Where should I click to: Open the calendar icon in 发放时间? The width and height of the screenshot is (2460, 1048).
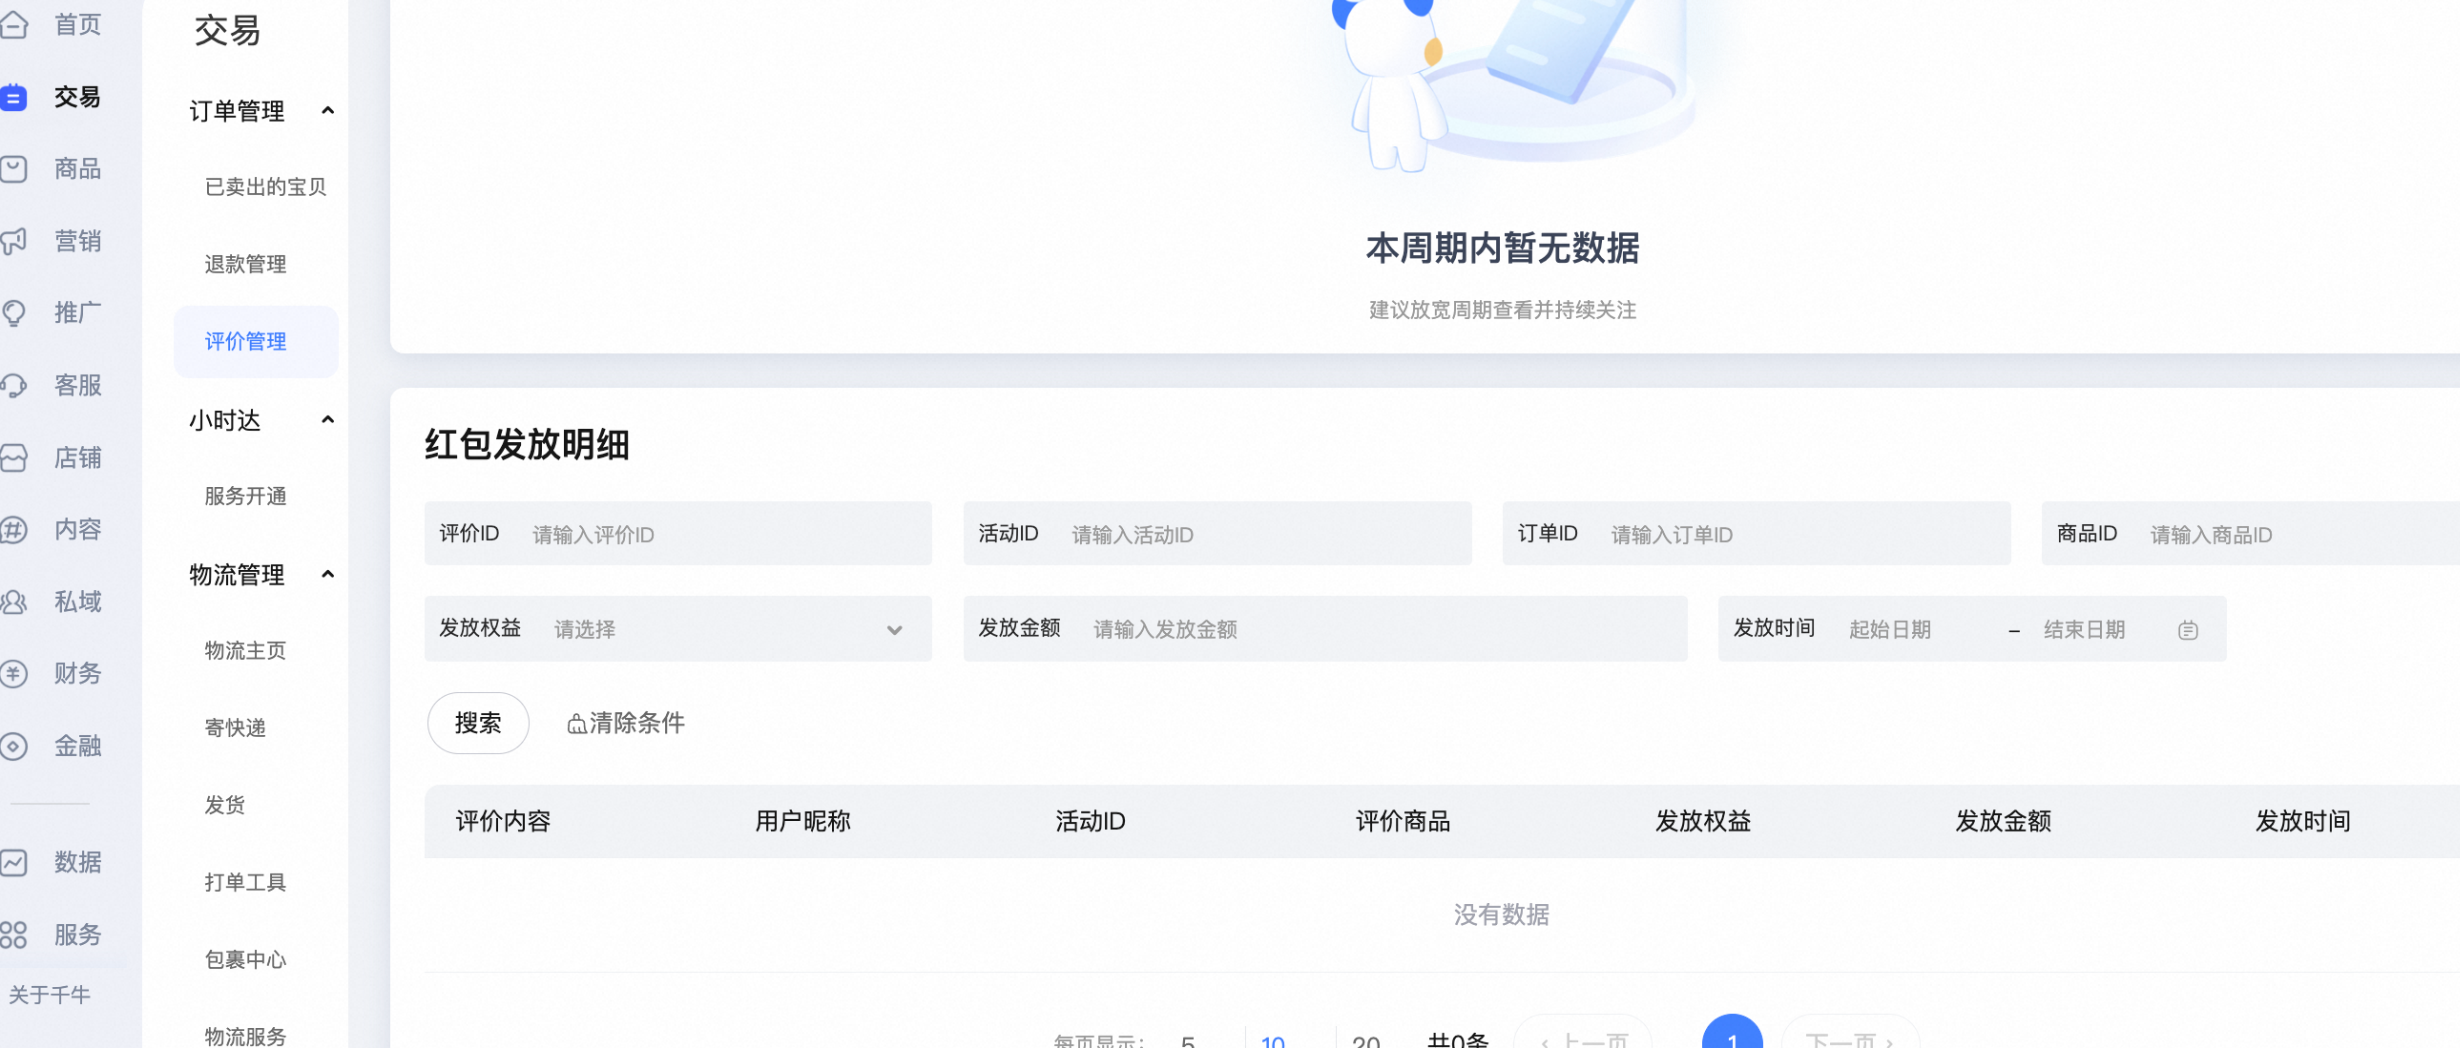point(2188,630)
